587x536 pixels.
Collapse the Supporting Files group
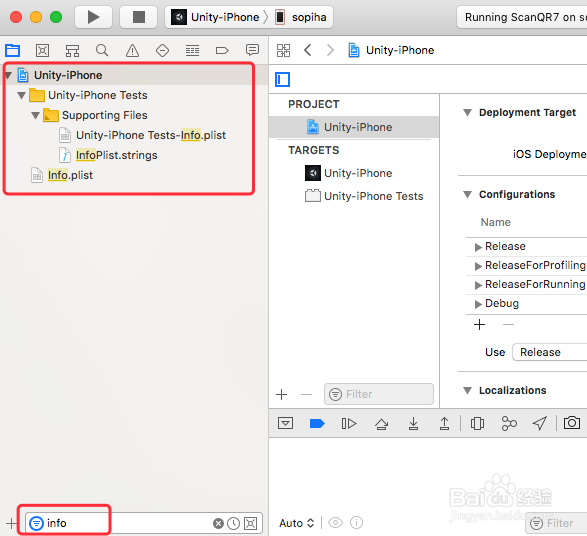pyautogui.click(x=36, y=115)
